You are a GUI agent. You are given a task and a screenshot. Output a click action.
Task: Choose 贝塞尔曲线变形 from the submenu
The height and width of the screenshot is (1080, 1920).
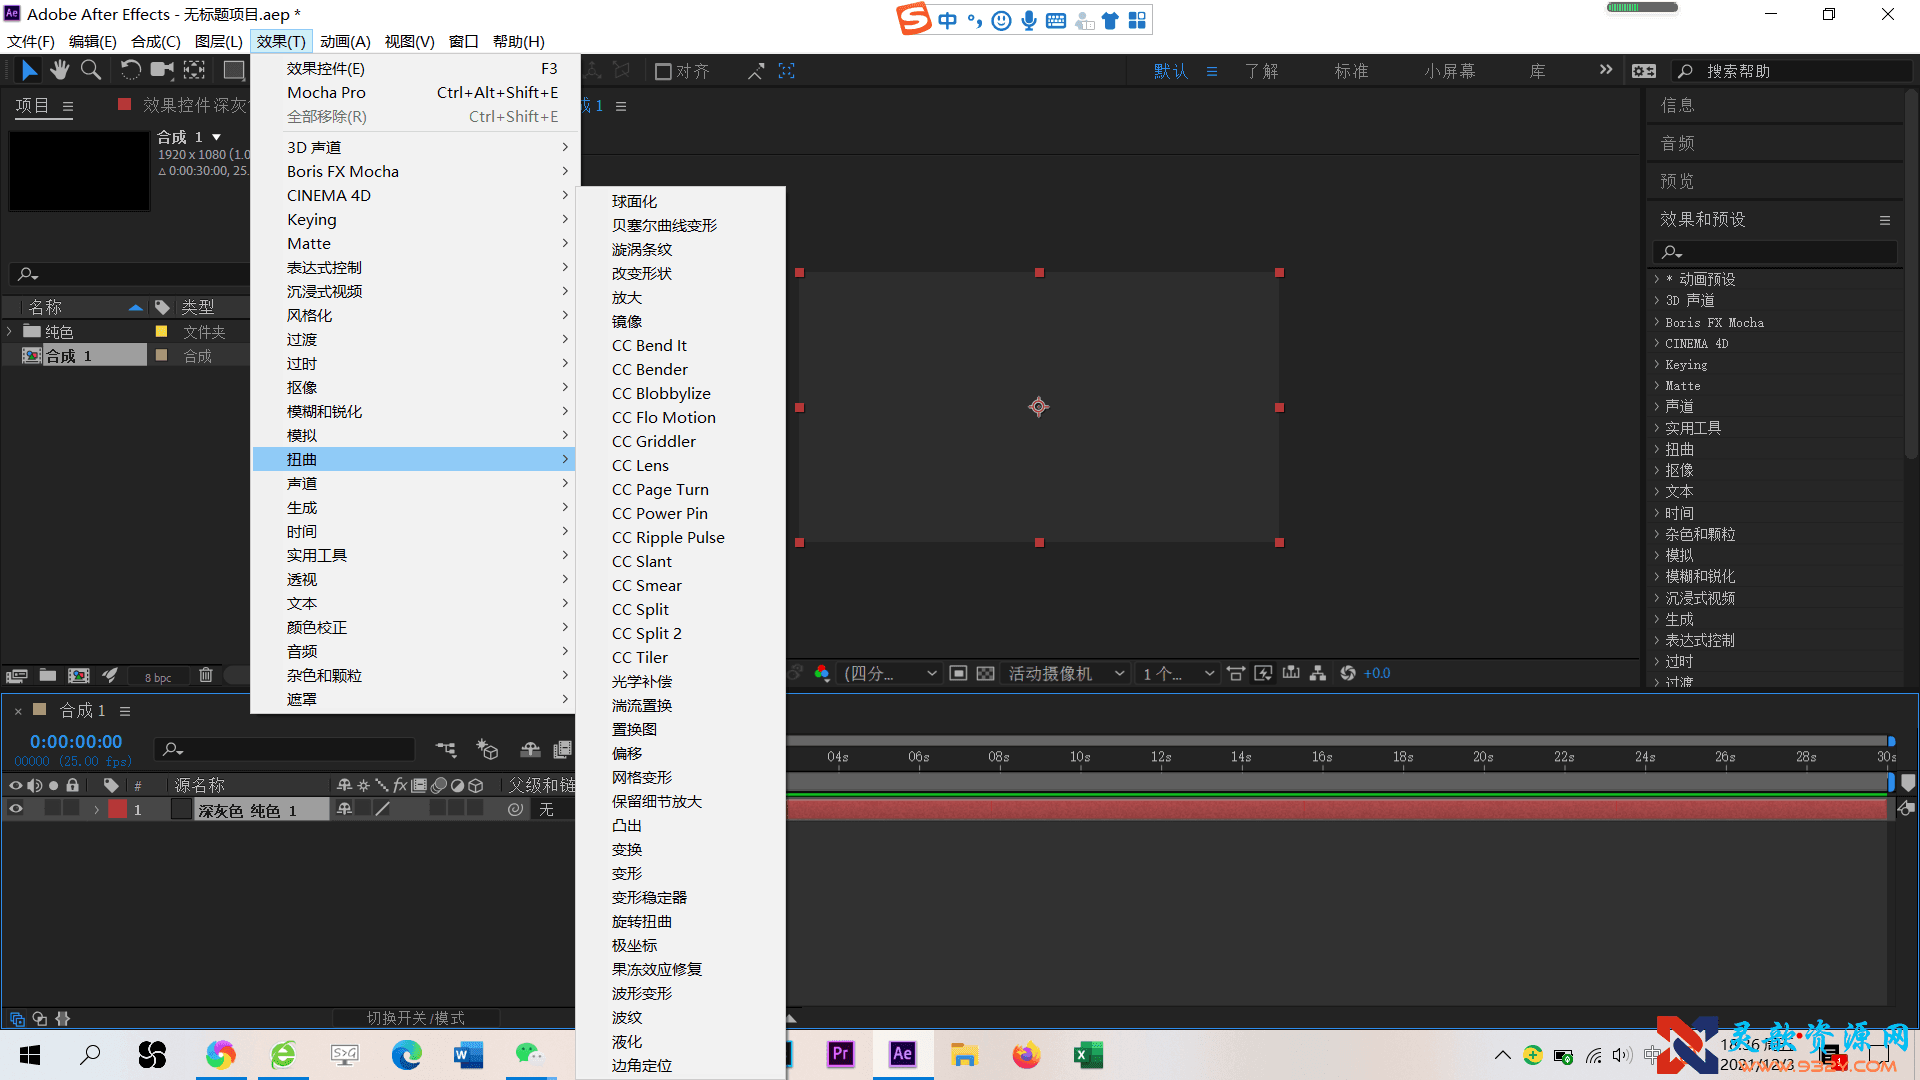681,225
